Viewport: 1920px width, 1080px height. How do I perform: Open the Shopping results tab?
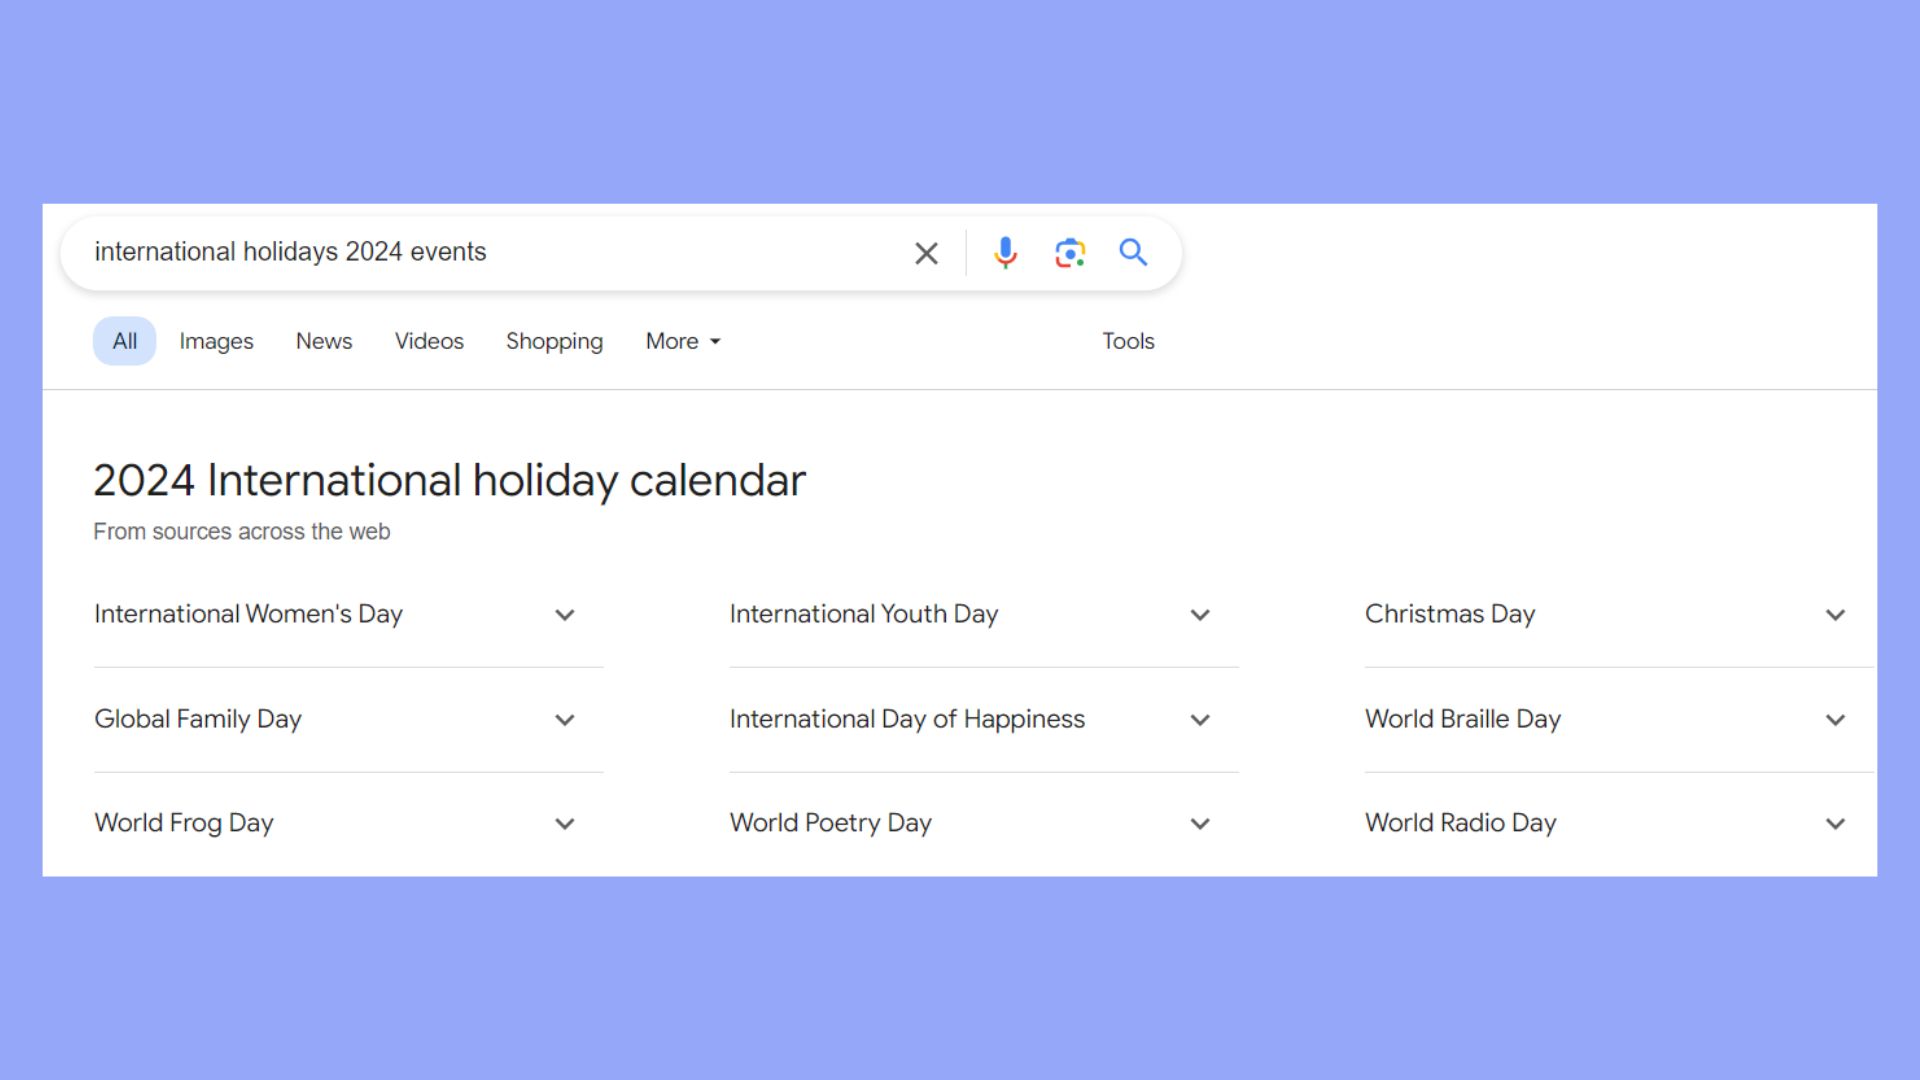pyautogui.click(x=554, y=341)
